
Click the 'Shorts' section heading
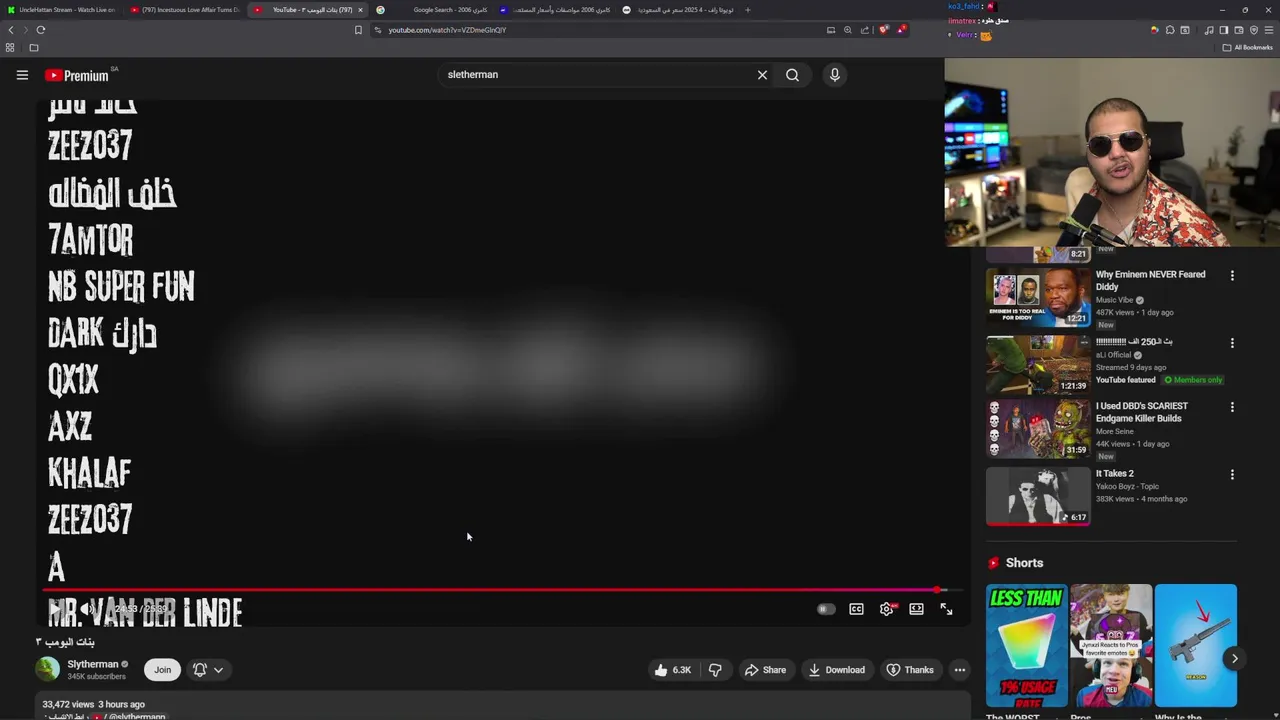coord(1024,563)
